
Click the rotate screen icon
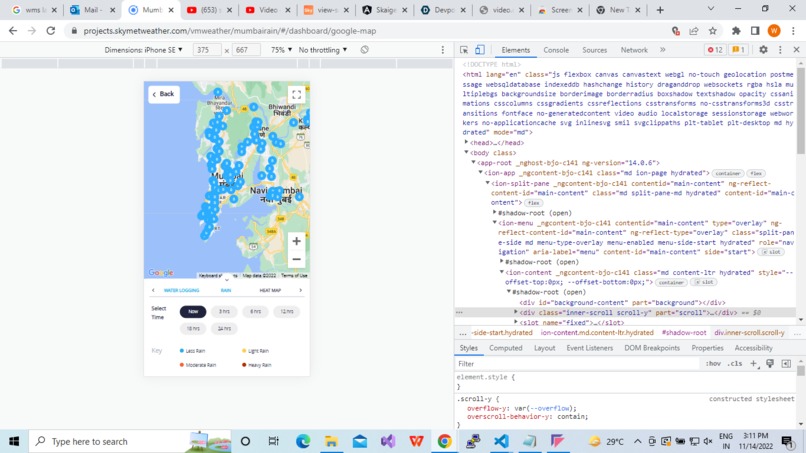pyautogui.click(x=364, y=50)
